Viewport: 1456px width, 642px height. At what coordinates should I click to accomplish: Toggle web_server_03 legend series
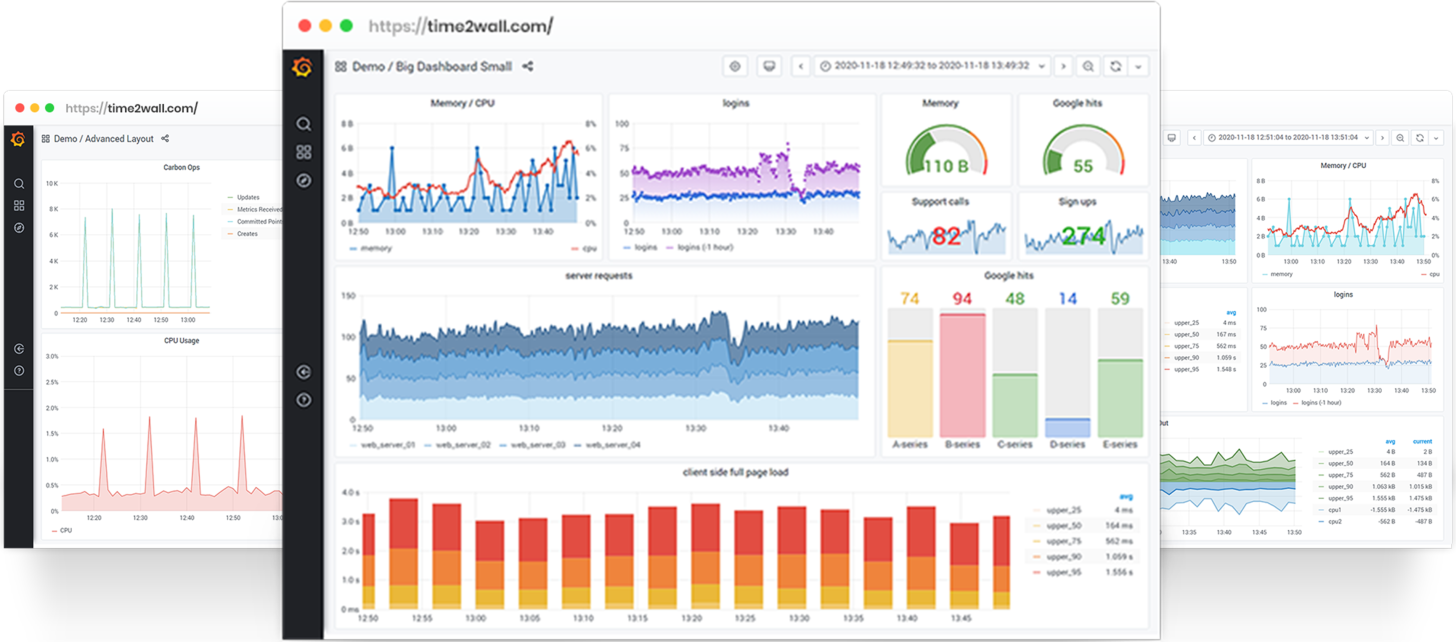click(537, 444)
